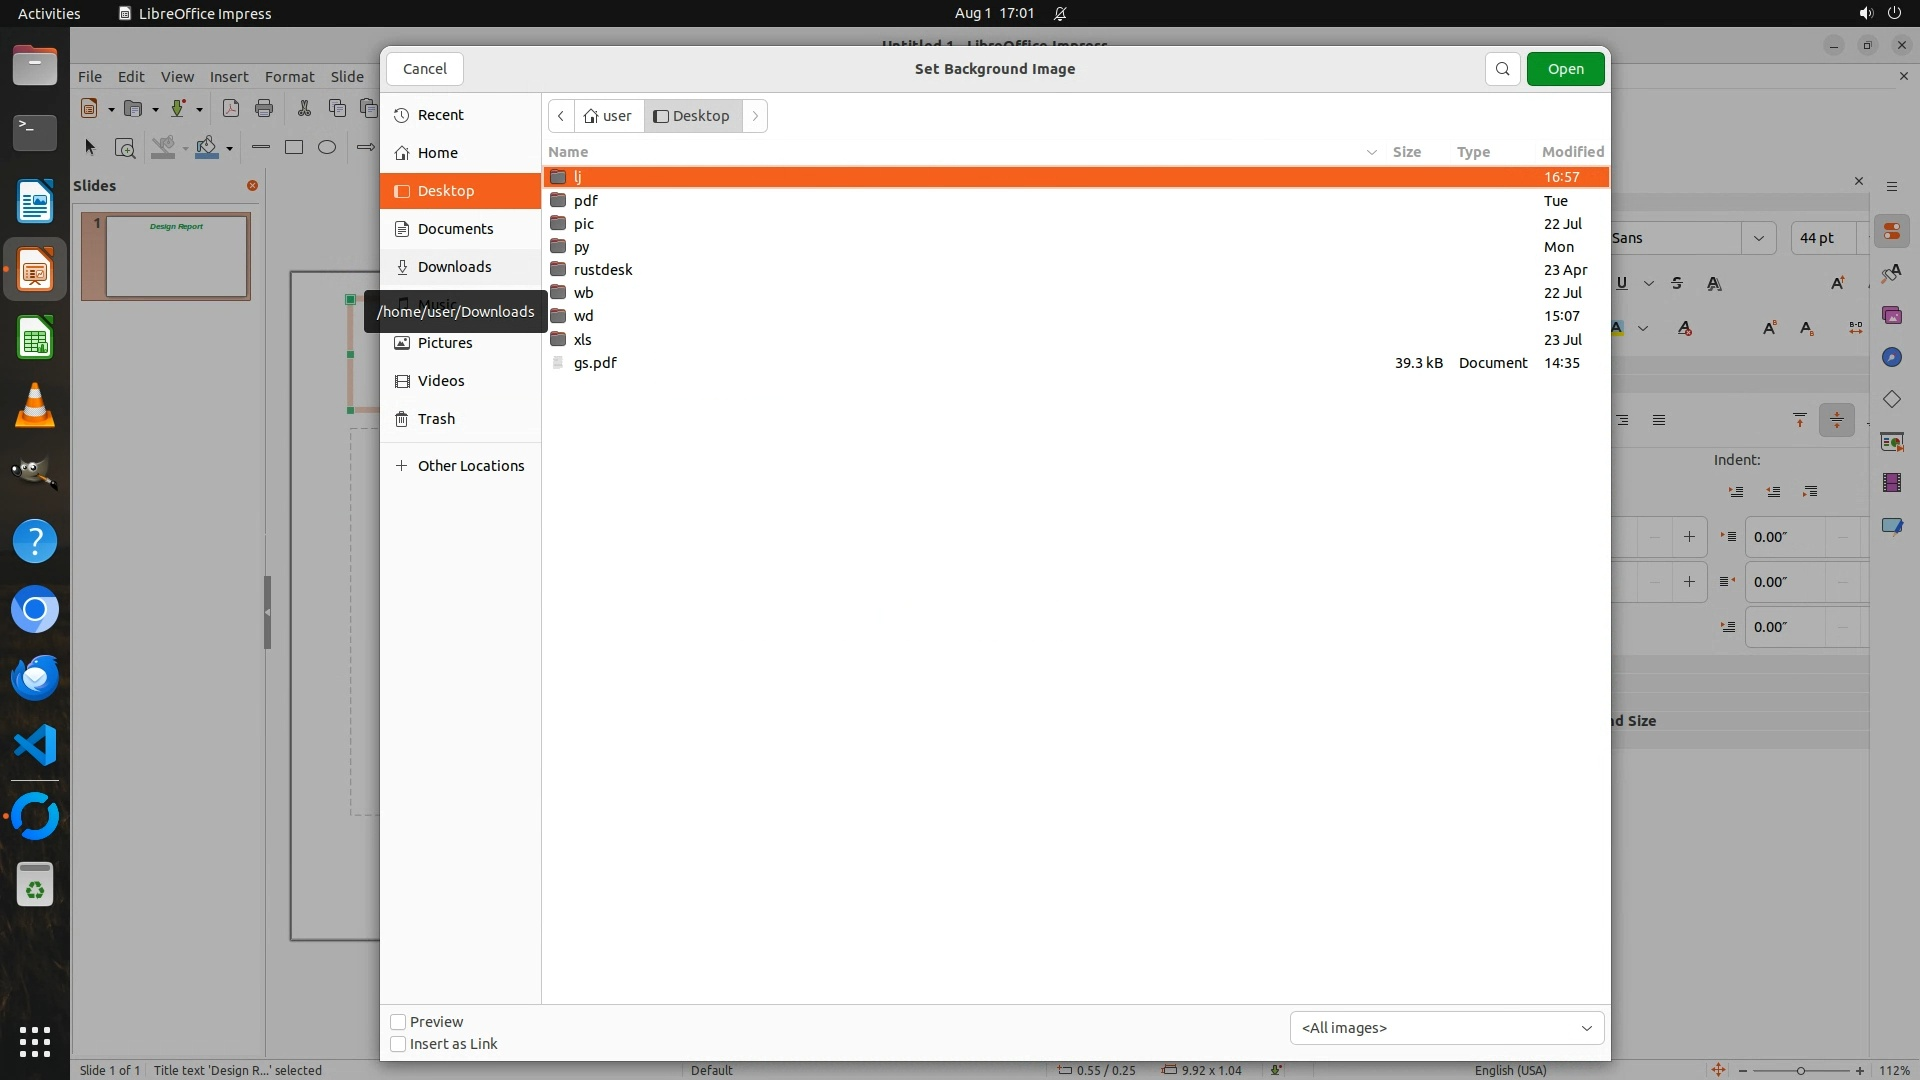Image resolution: width=1920 pixels, height=1080 pixels.
Task: Select the ellipse shape tool
Action: pos(327,147)
